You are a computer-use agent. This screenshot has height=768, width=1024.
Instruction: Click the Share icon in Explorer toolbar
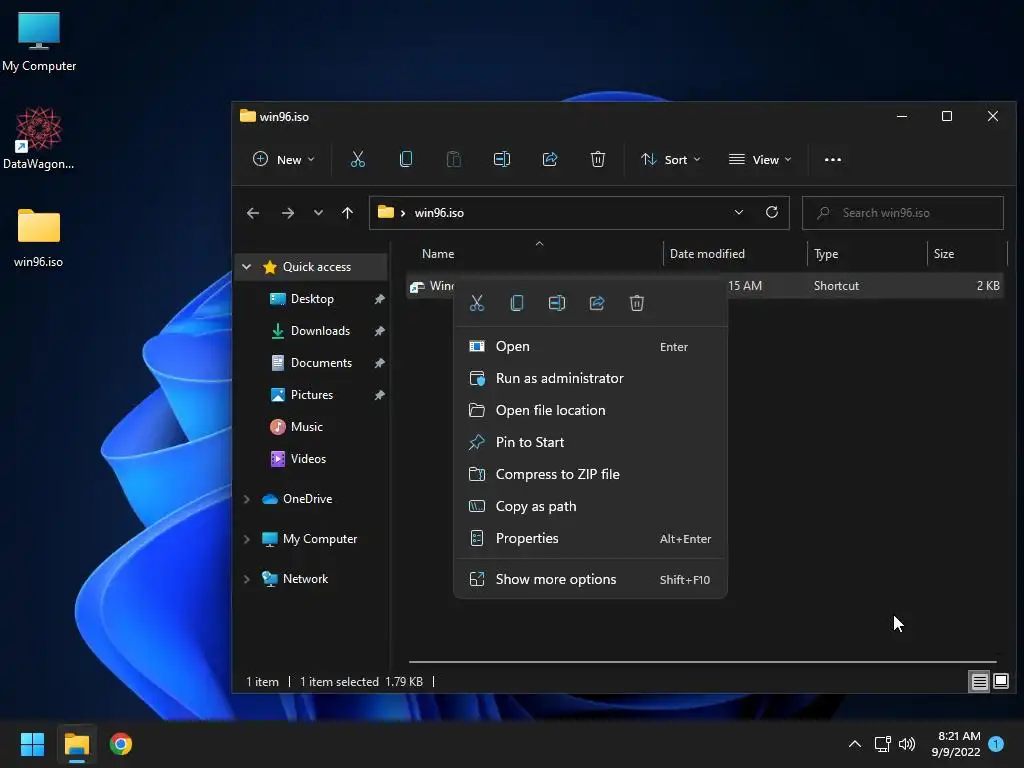click(550, 159)
